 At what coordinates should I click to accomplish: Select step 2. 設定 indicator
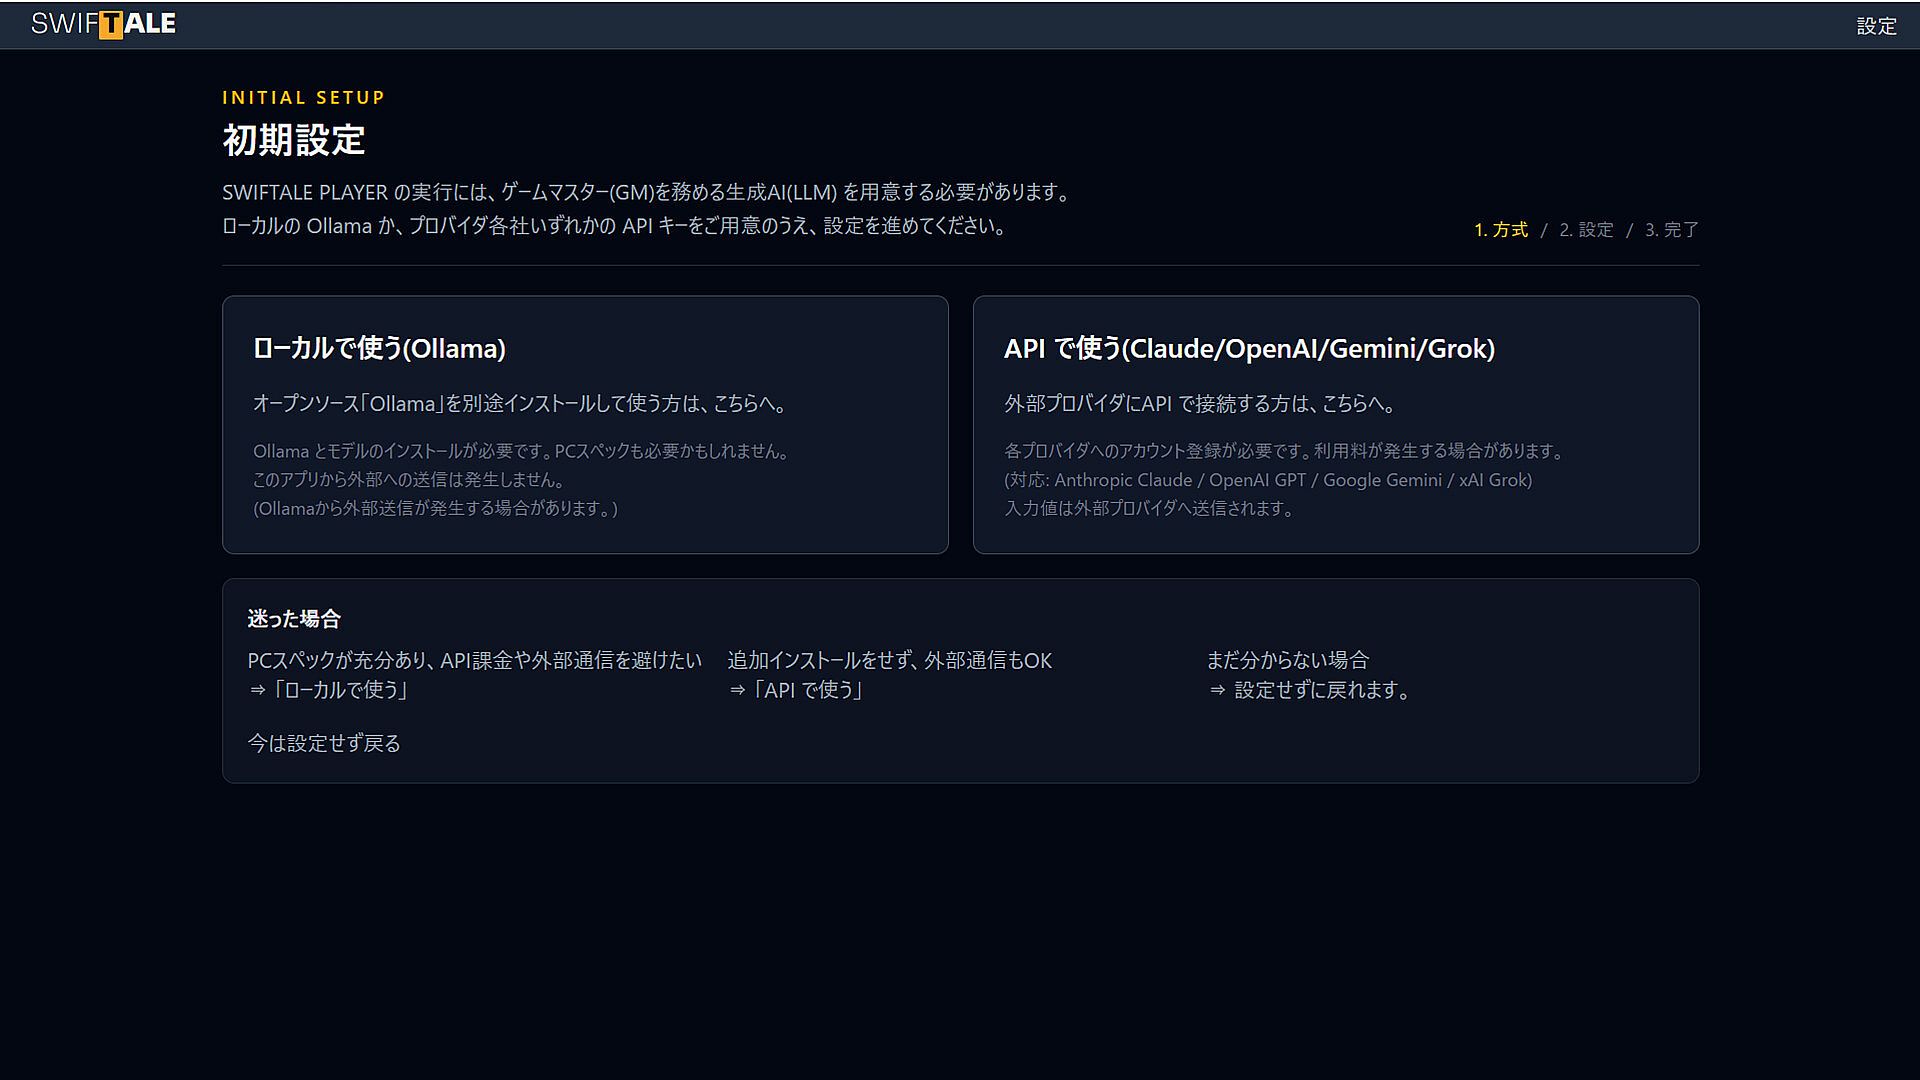point(1586,230)
